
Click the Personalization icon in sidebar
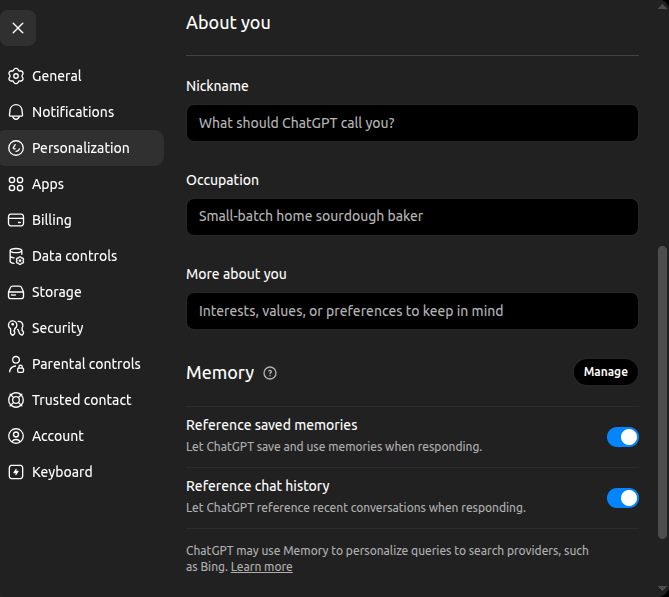tap(16, 148)
